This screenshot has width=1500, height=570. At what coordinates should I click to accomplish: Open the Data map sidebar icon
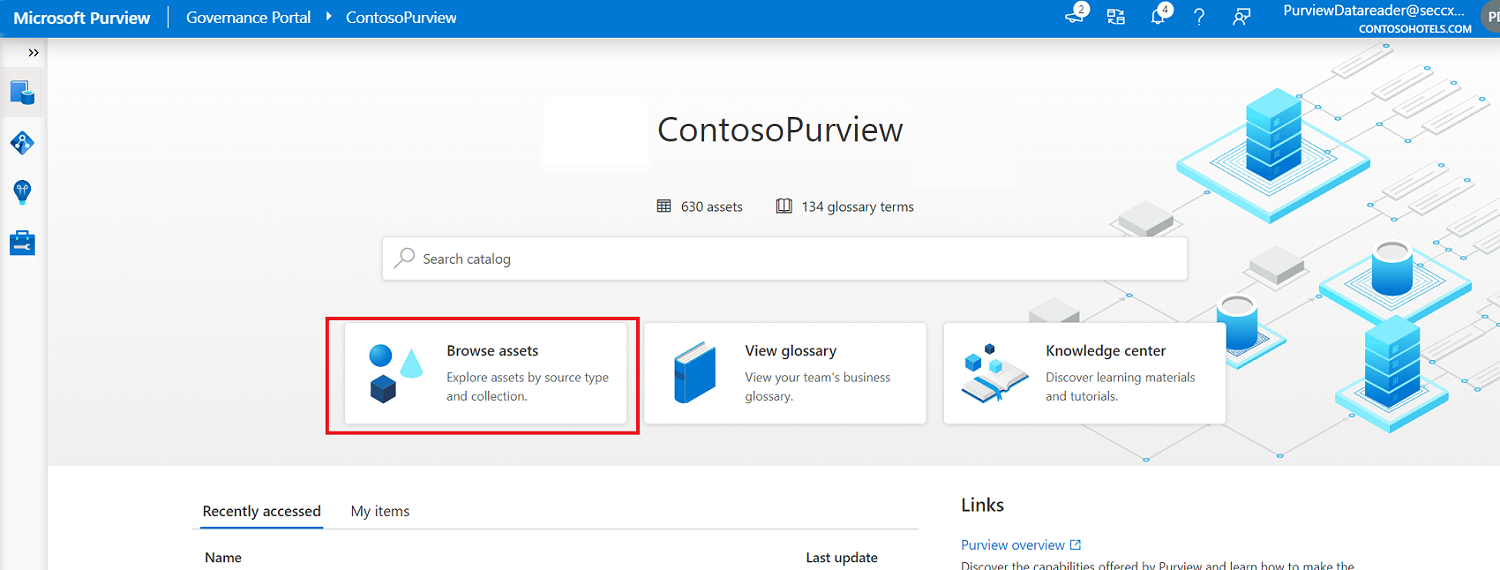click(22, 143)
